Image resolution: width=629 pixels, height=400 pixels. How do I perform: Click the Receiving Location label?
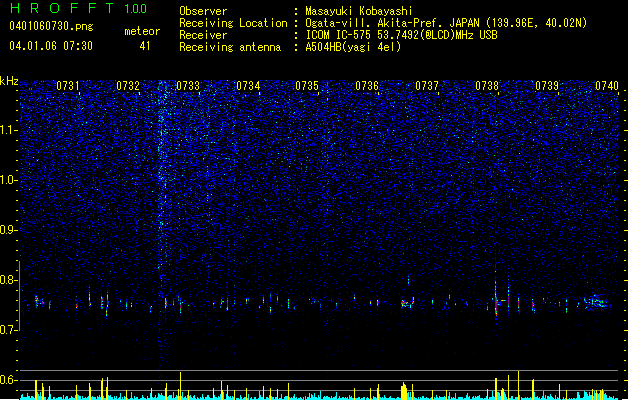pyautogui.click(x=233, y=23)
